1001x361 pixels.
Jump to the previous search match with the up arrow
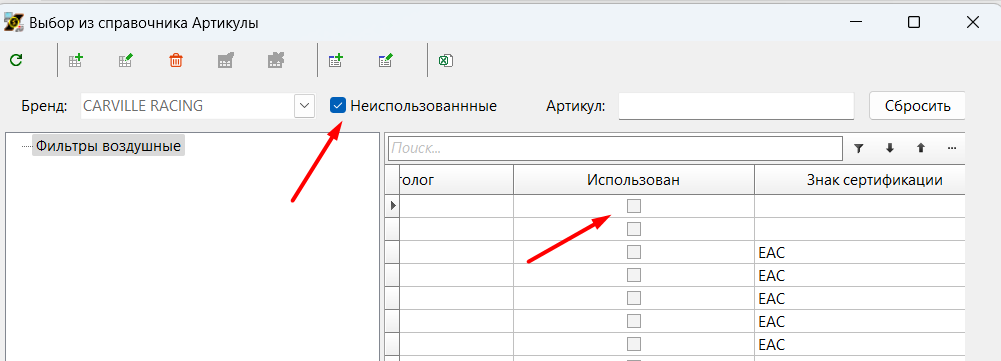pyautogui.click(x=921, y=148)
